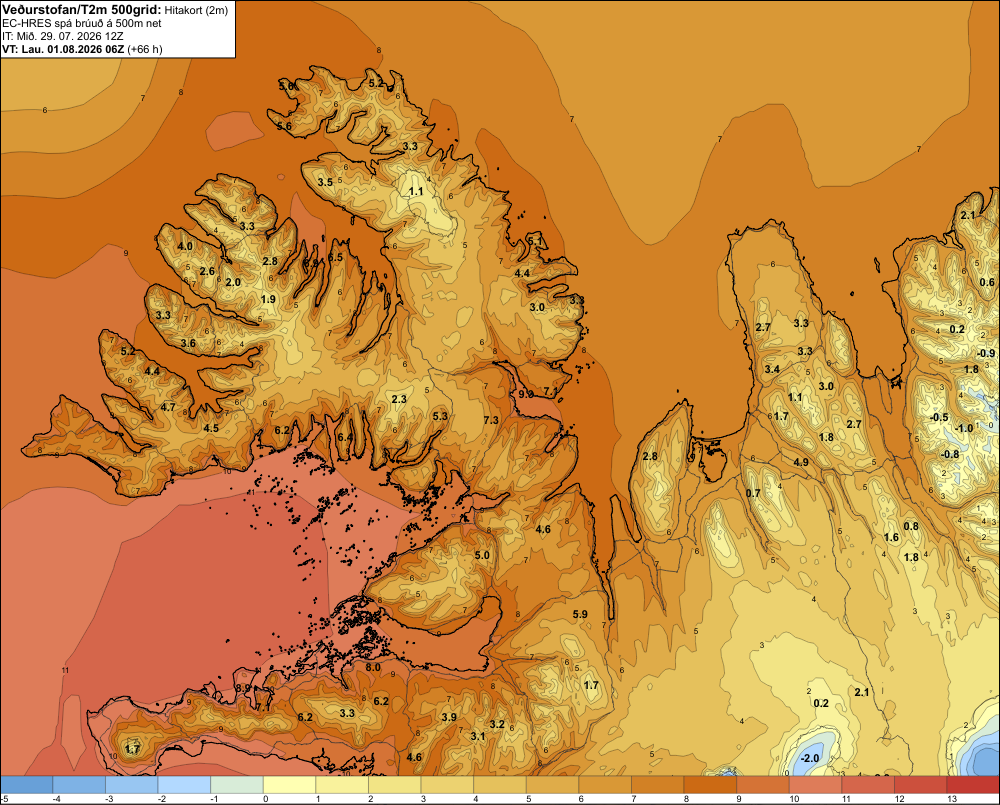The height and width of the screenshot is (805, 1000).
Task: Pick the pale yellow 0 to 1 legend swatch
Action: pos(290,785)
